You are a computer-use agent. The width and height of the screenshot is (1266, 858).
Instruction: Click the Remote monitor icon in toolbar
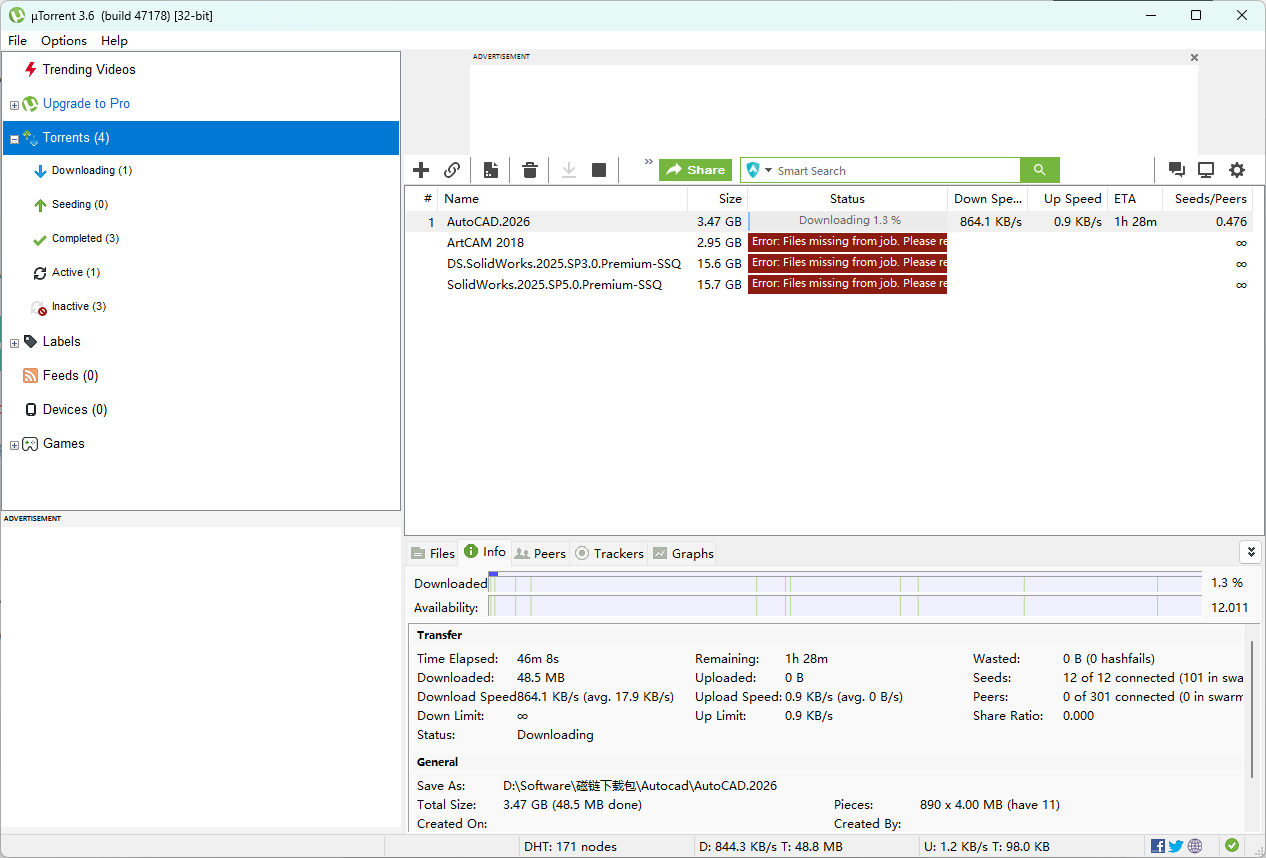point(1206,170)
